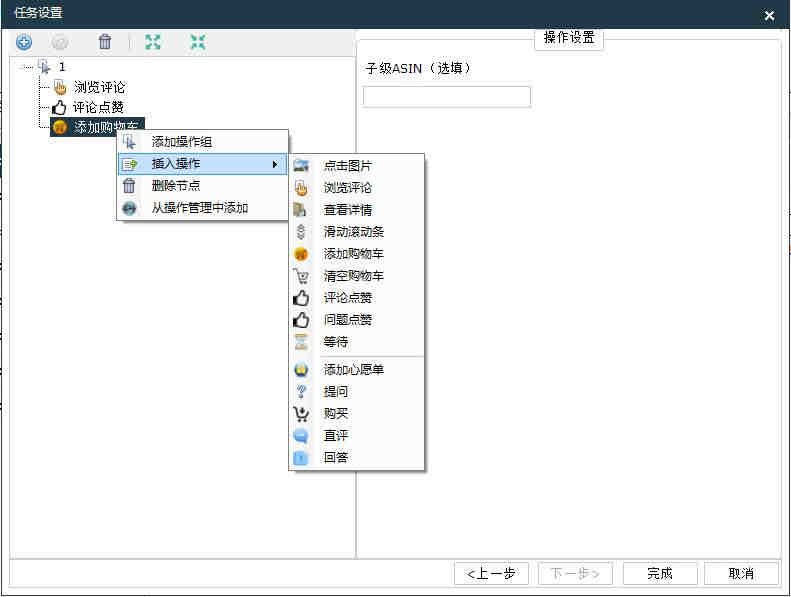Insert the 购买 operation
Viewport: 791px width, 597px height.
click(x=356, y=414)
